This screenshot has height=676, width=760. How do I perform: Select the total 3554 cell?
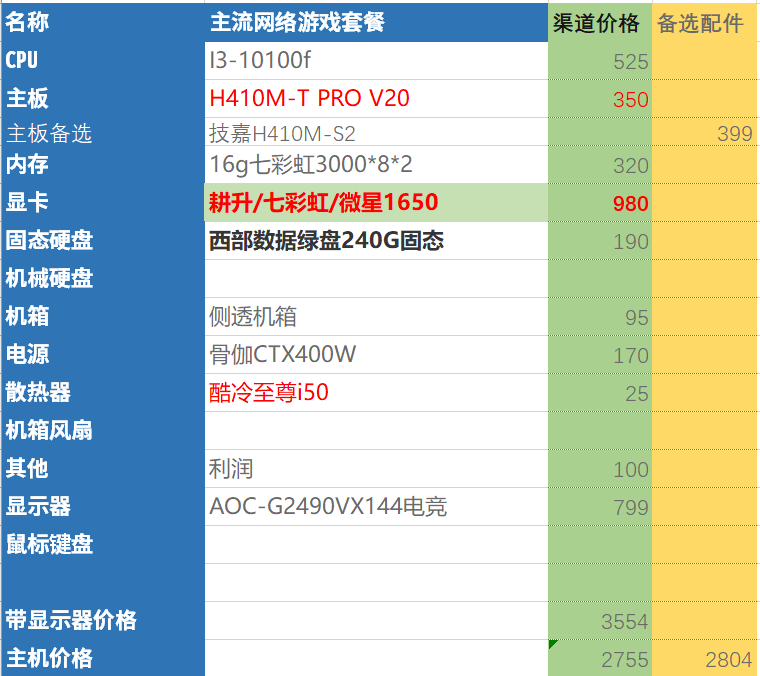click(x=600, y=620)
